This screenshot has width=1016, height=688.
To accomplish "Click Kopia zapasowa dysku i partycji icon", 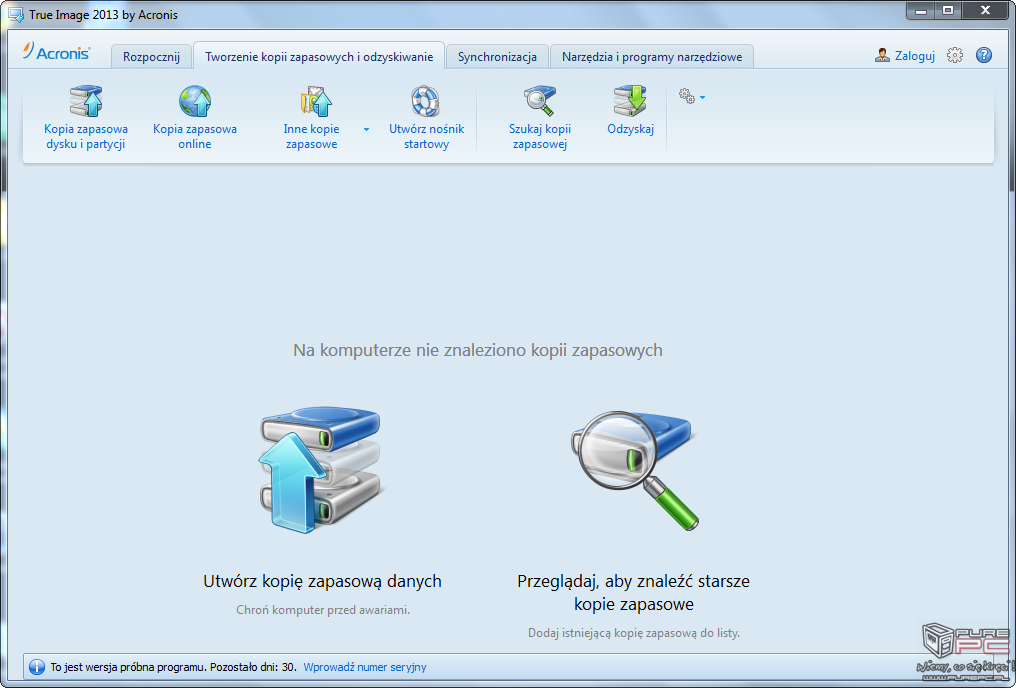I will click(86, 101).
